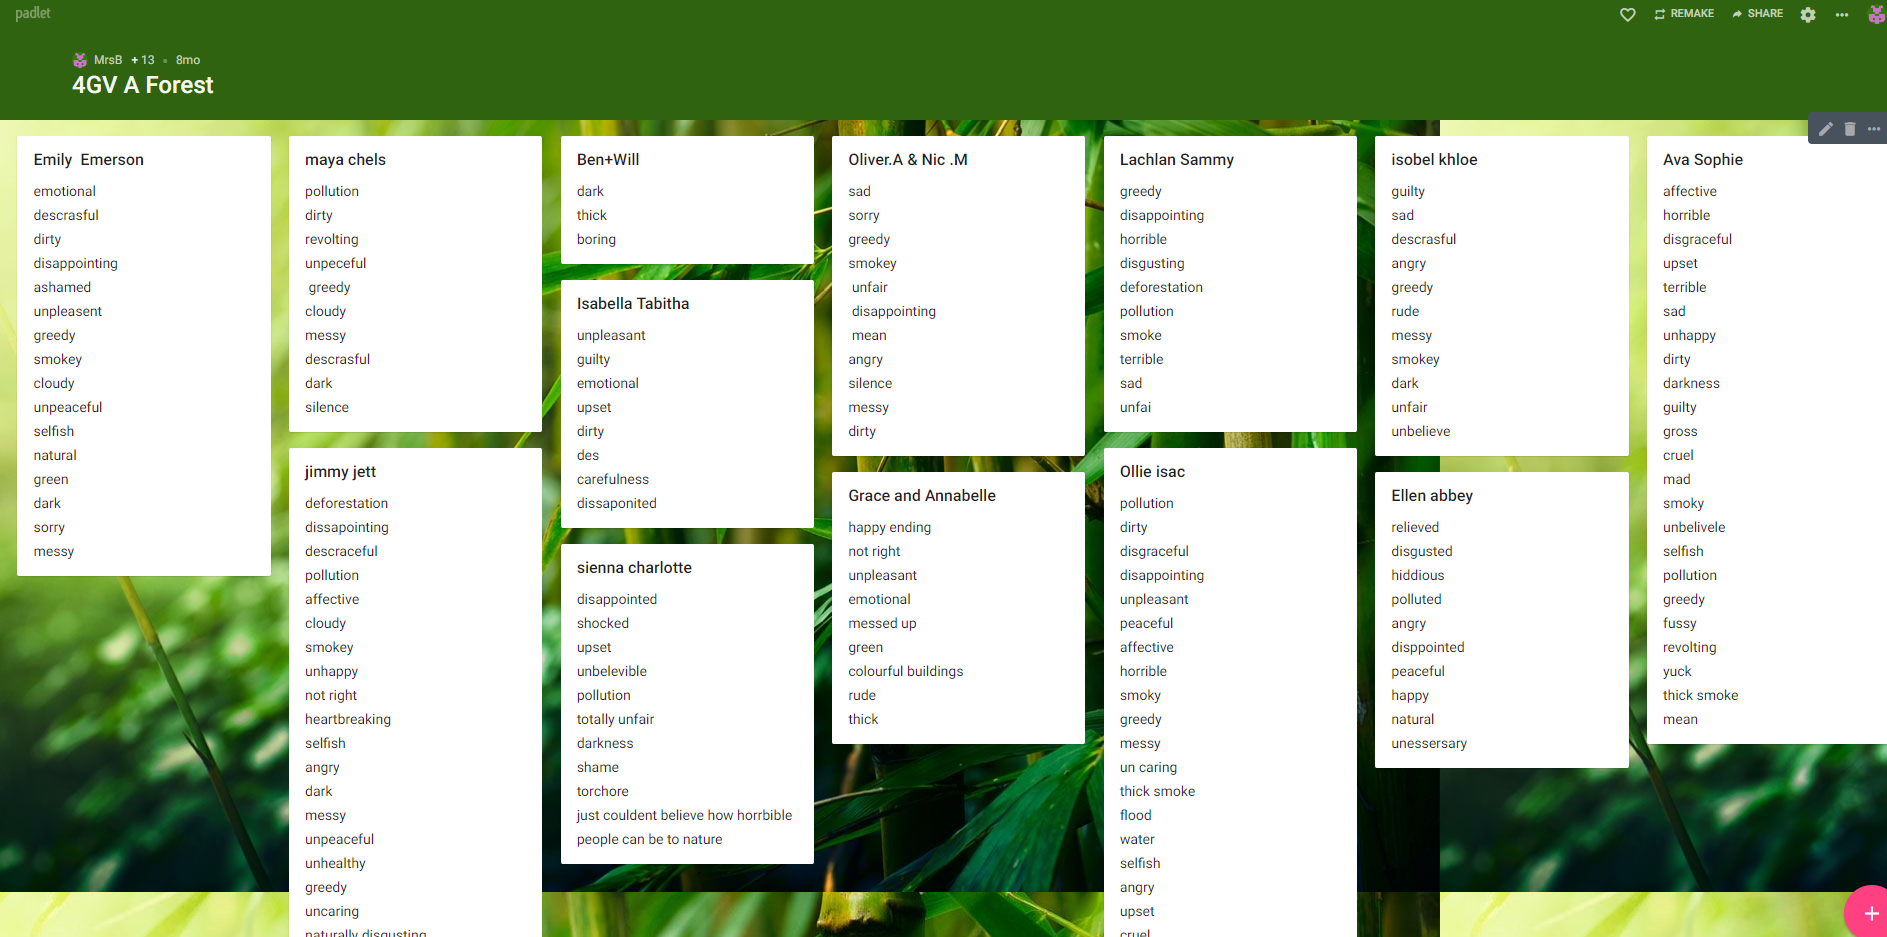Click 'totally unfair' in sienna charlotte post
Screen dimensions: 1887x937
pos(615,720)
